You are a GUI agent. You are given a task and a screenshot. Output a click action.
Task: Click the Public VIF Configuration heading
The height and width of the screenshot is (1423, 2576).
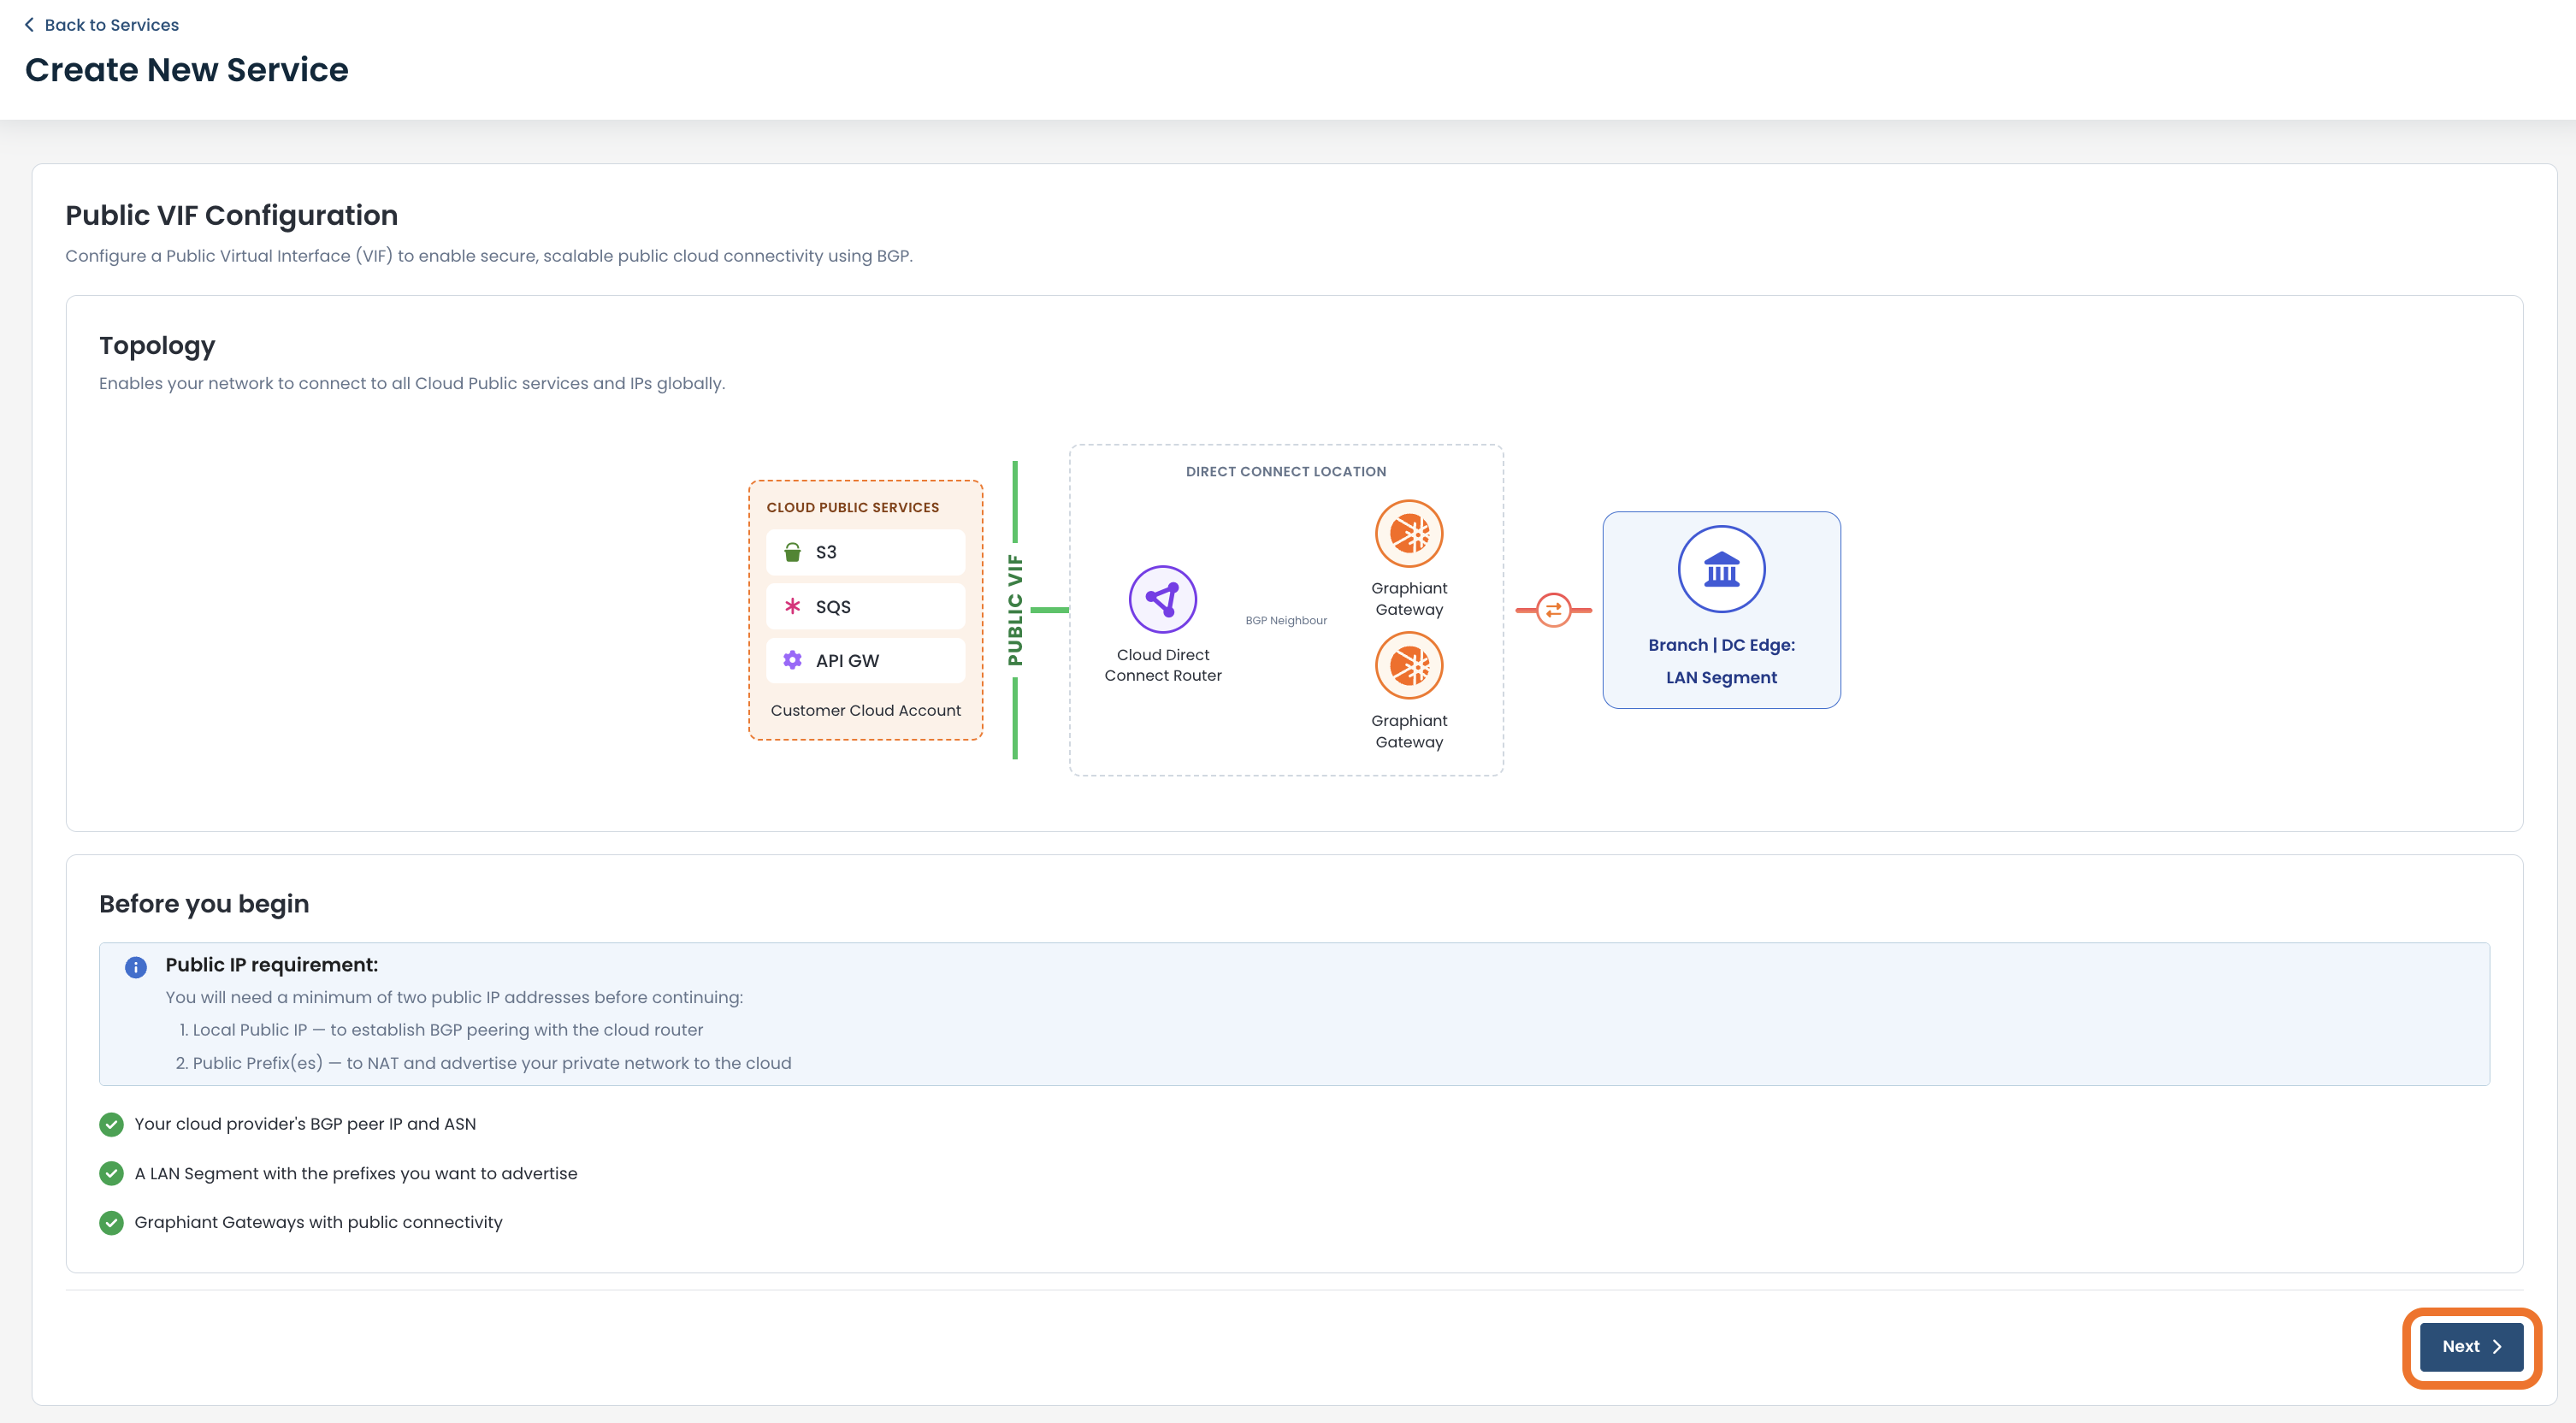point(231,215)
